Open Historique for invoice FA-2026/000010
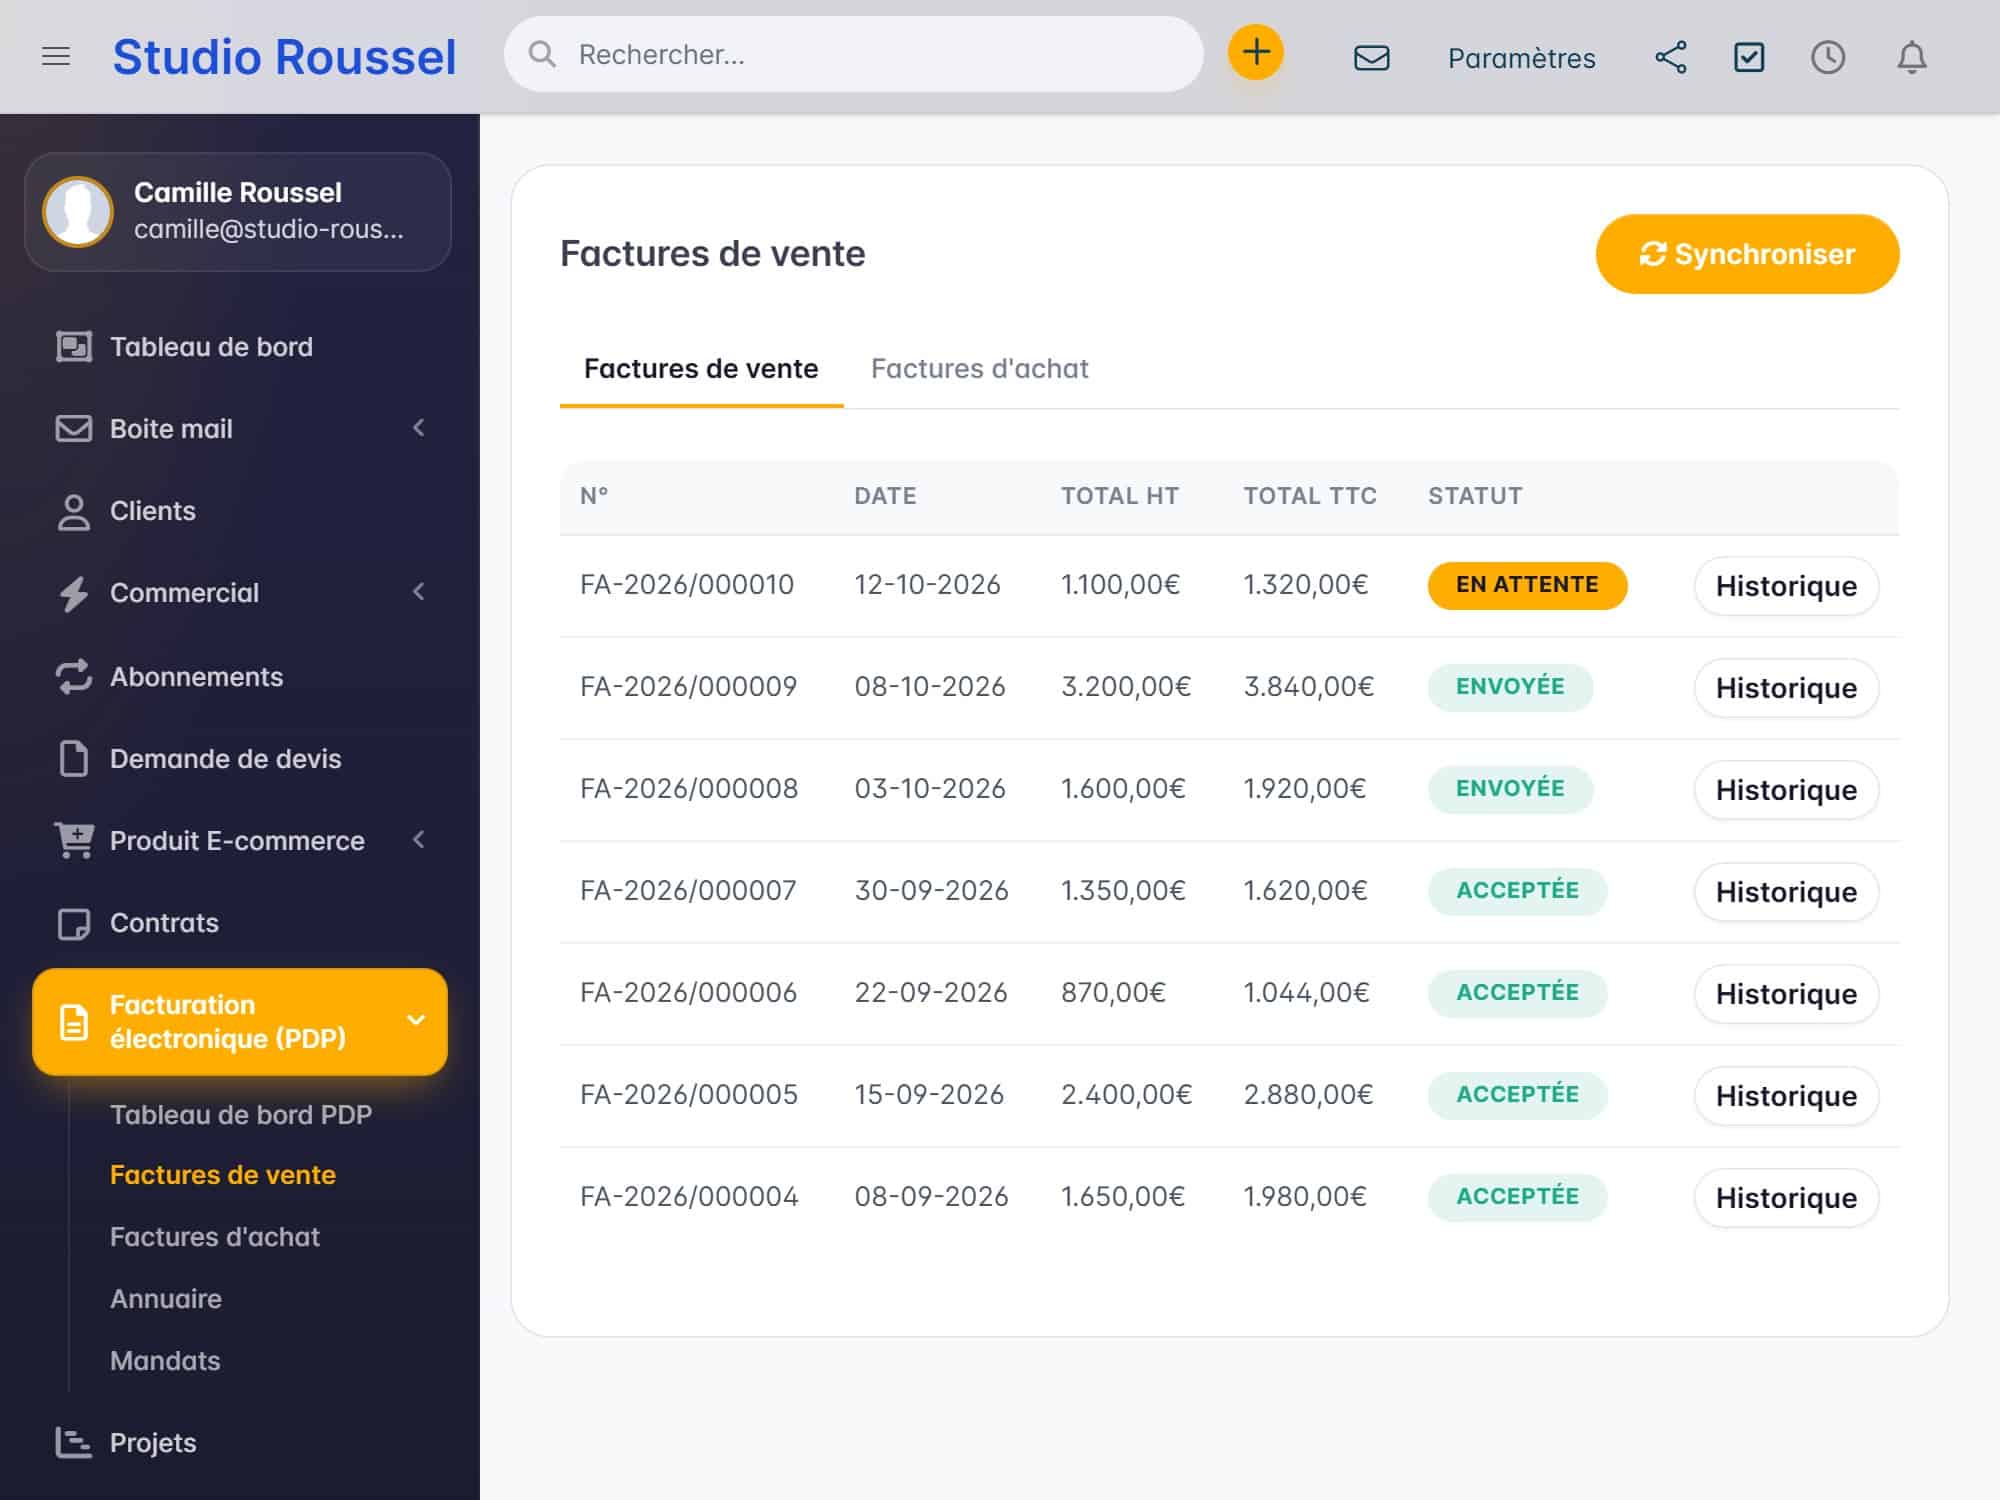2000x1500 pixels. [1786, 586]
